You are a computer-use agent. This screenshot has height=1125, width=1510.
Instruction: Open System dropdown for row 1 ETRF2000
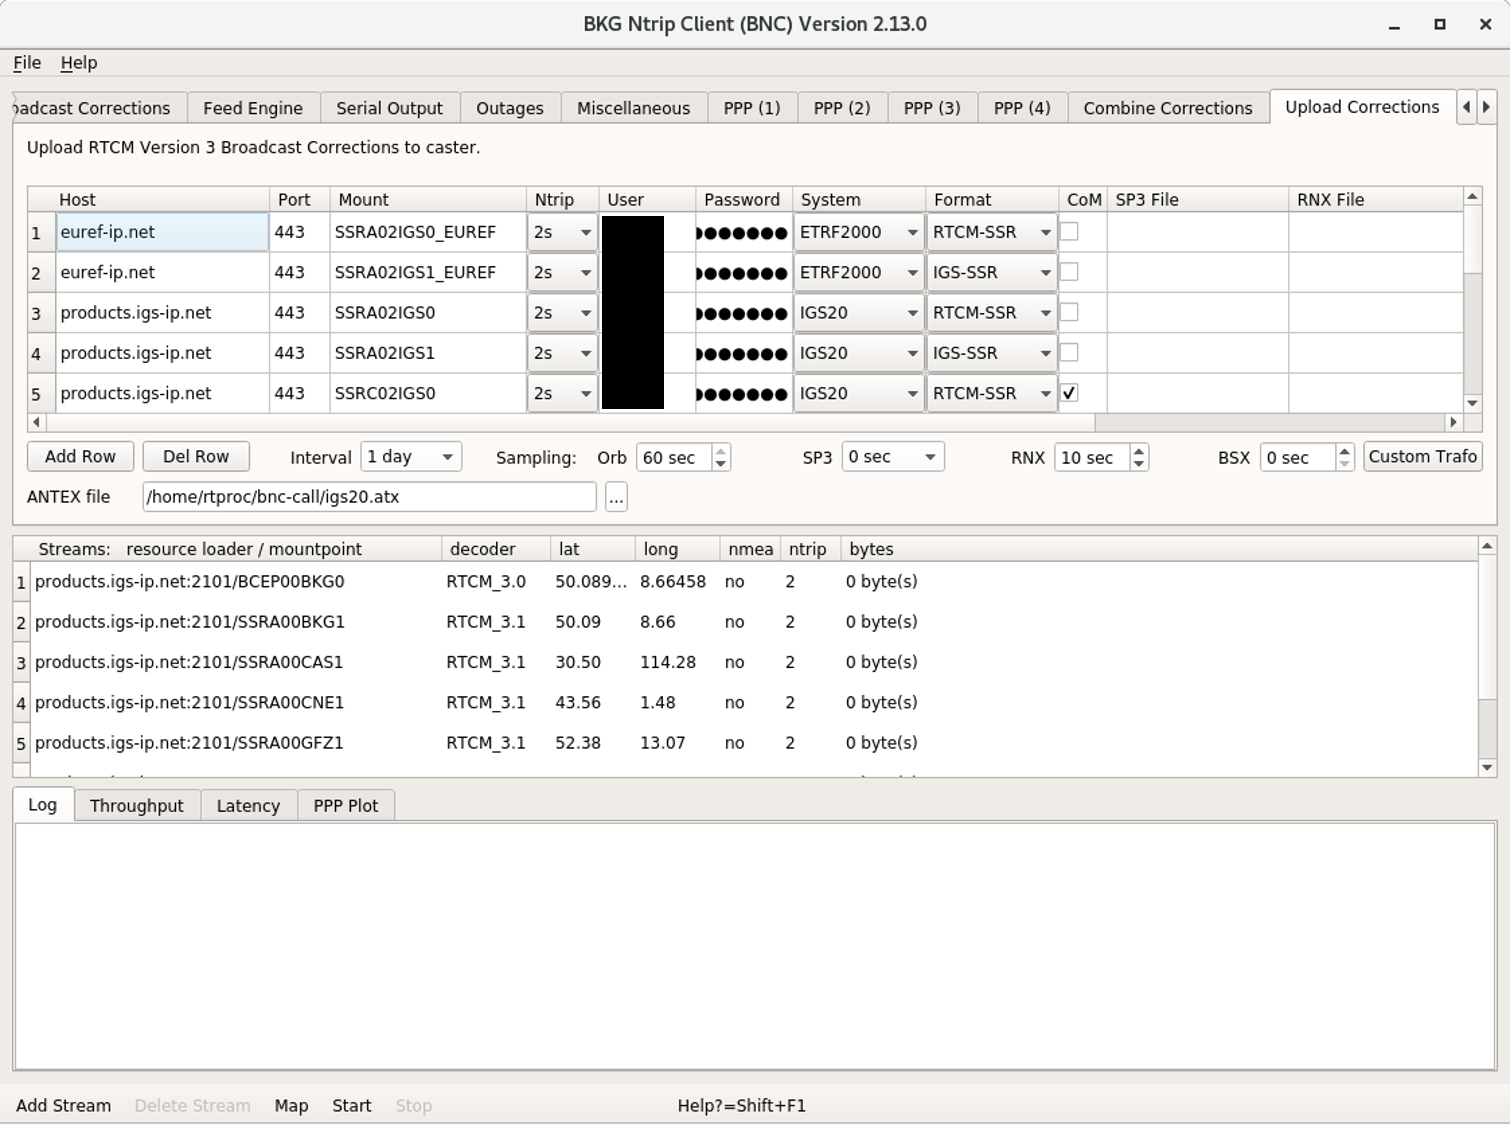pyautogui.click(x=858, y=232)
